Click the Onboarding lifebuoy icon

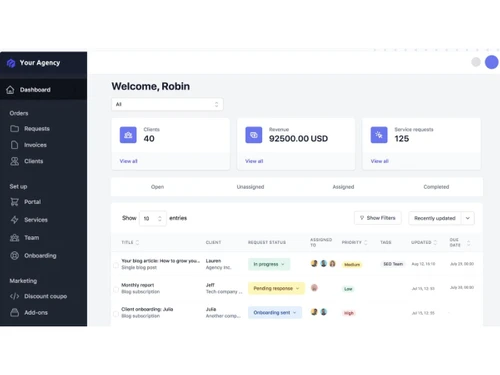(14, 256)
